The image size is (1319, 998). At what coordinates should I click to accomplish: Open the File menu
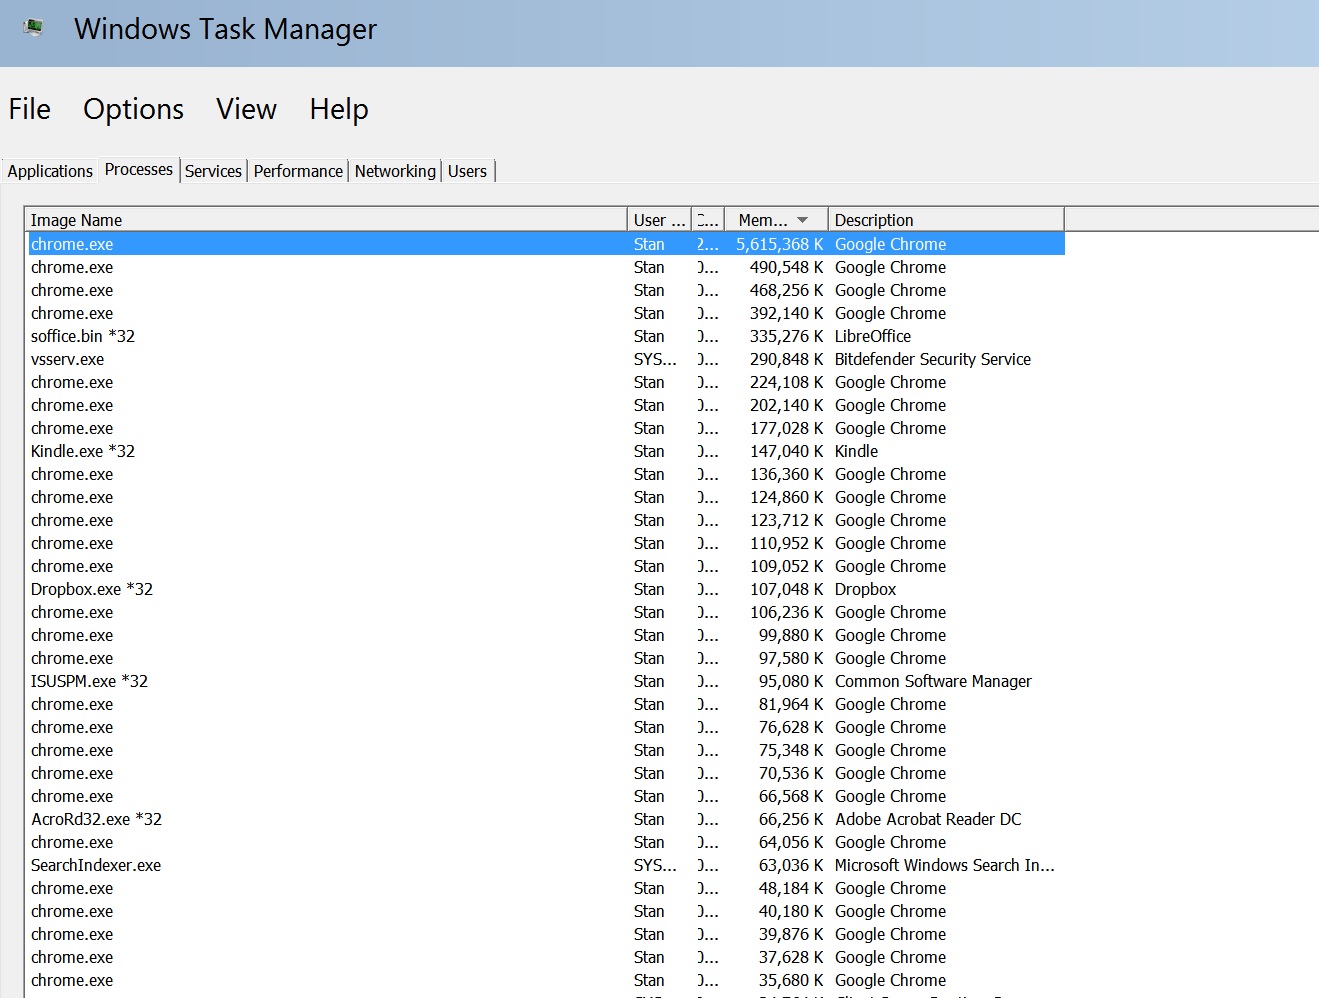click(x=30, y=109)
